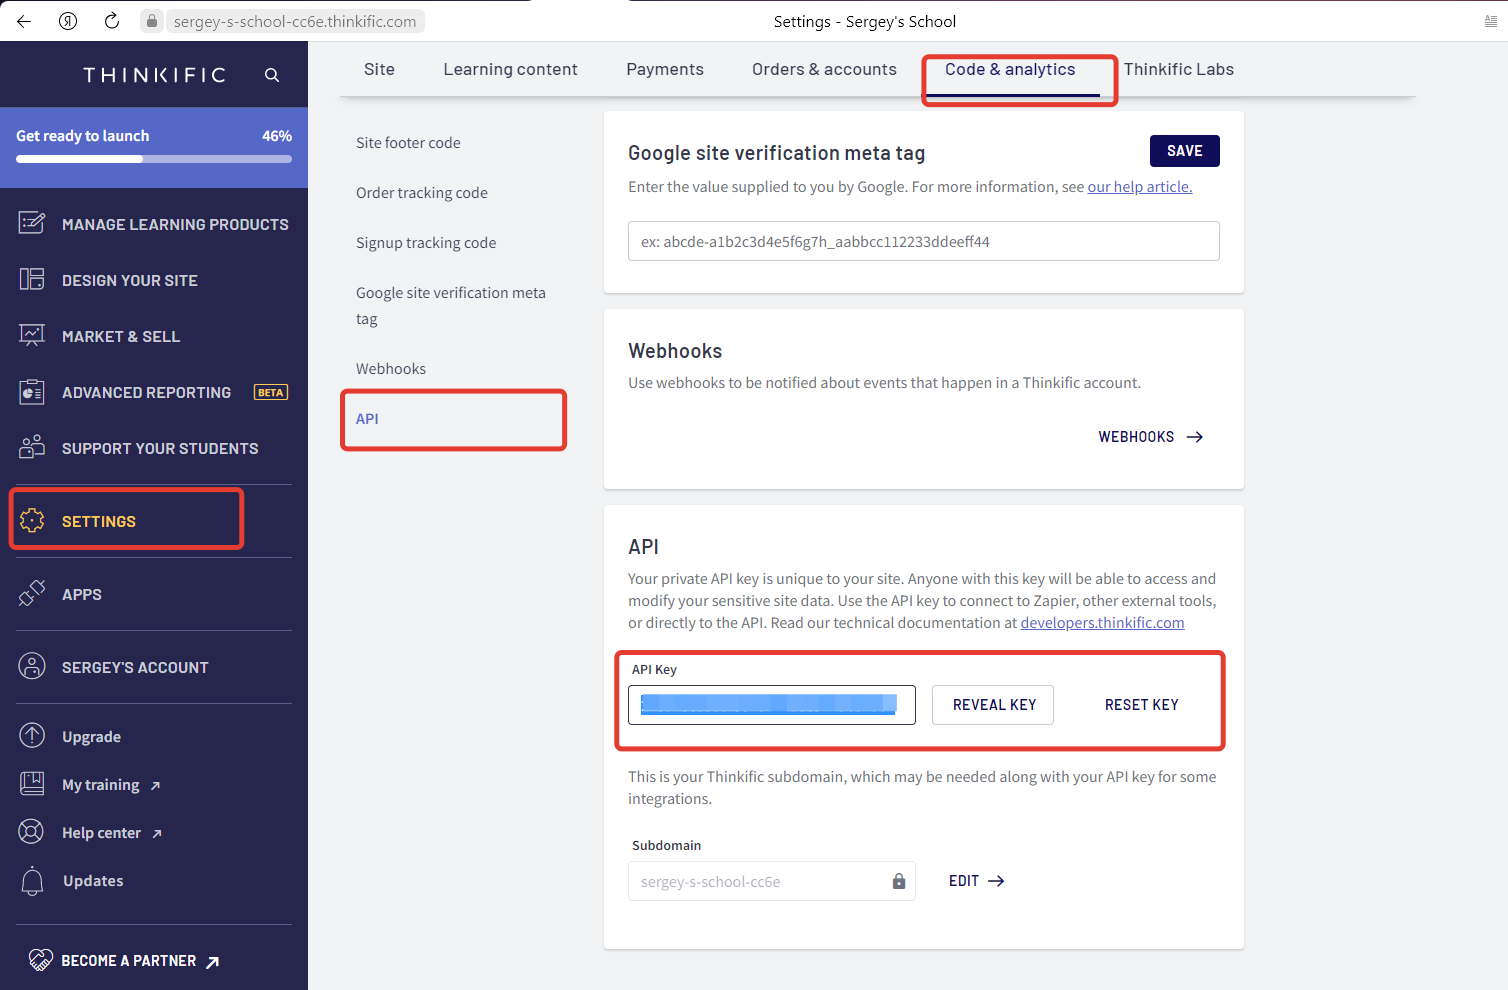Screen dimensions: 1508x990
Task: Open MARKET & SELL menu label
Action: pos(121,337)
